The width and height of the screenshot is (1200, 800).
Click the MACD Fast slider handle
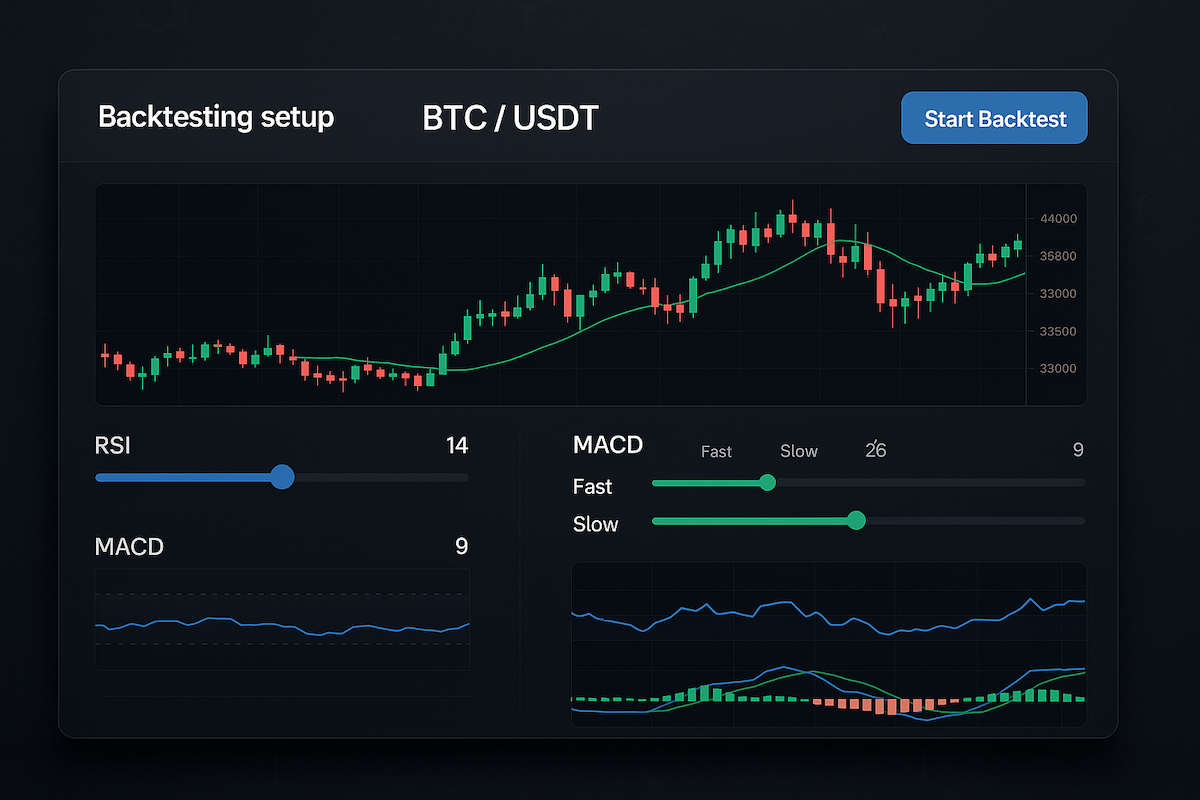point(768,483)
